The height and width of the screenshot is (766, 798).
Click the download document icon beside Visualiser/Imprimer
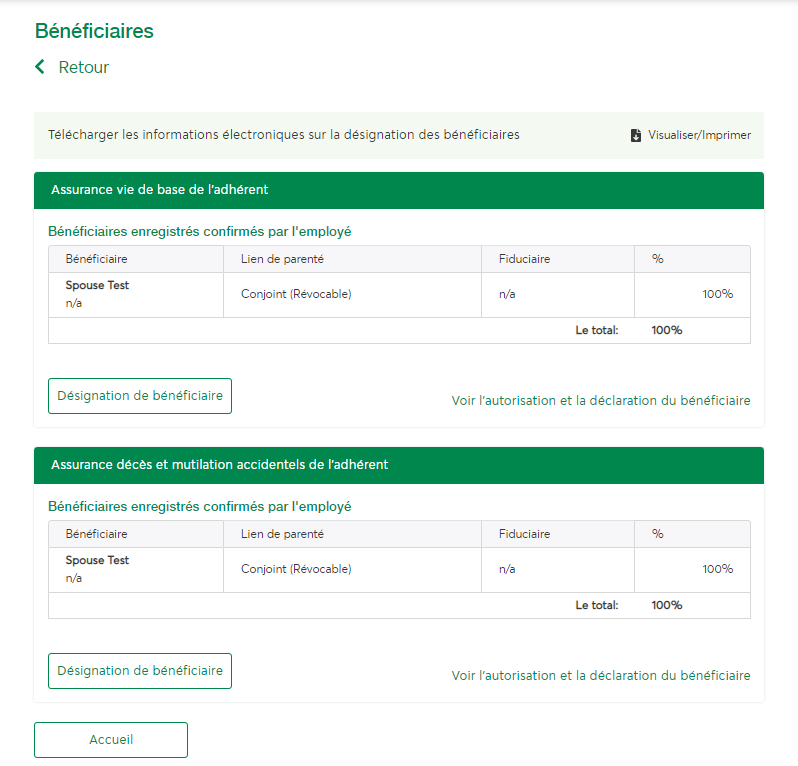tap(636, 135)
